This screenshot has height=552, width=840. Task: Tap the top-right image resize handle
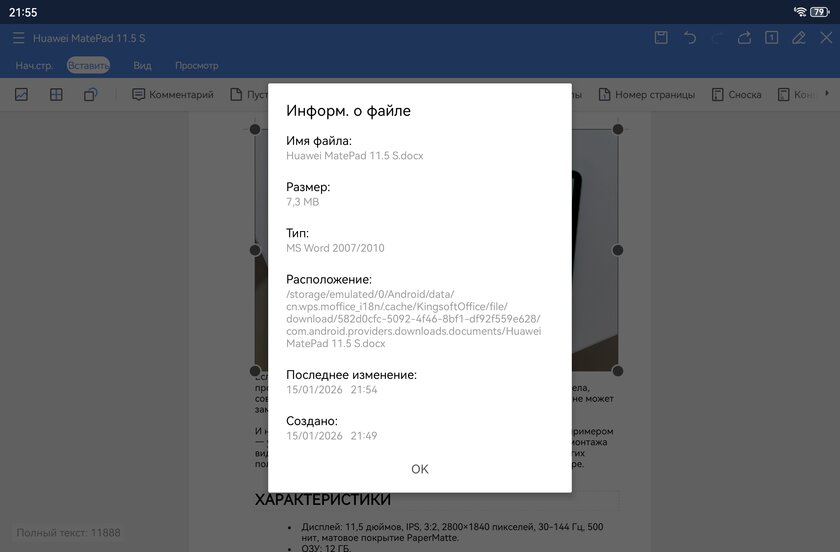click(x=618, y=129)
